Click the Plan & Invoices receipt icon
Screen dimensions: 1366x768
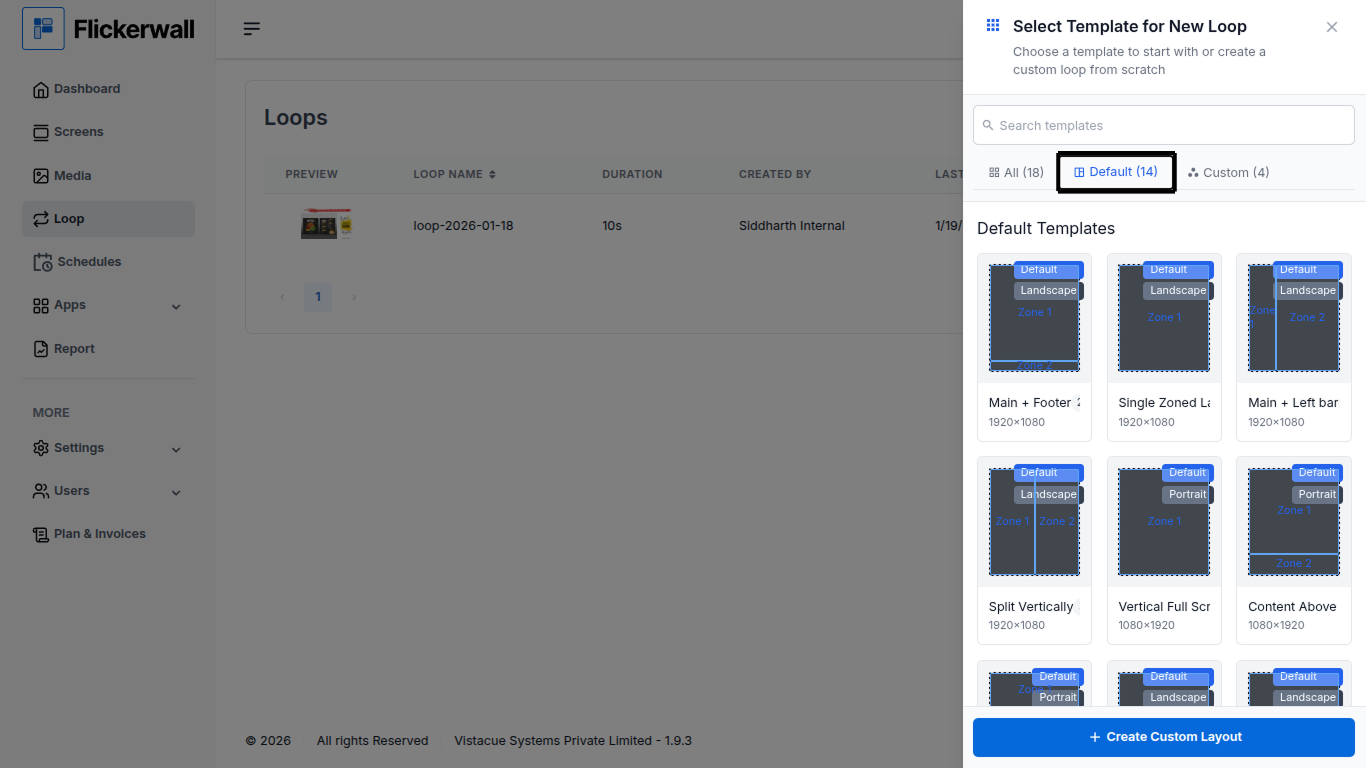[41, 535]
